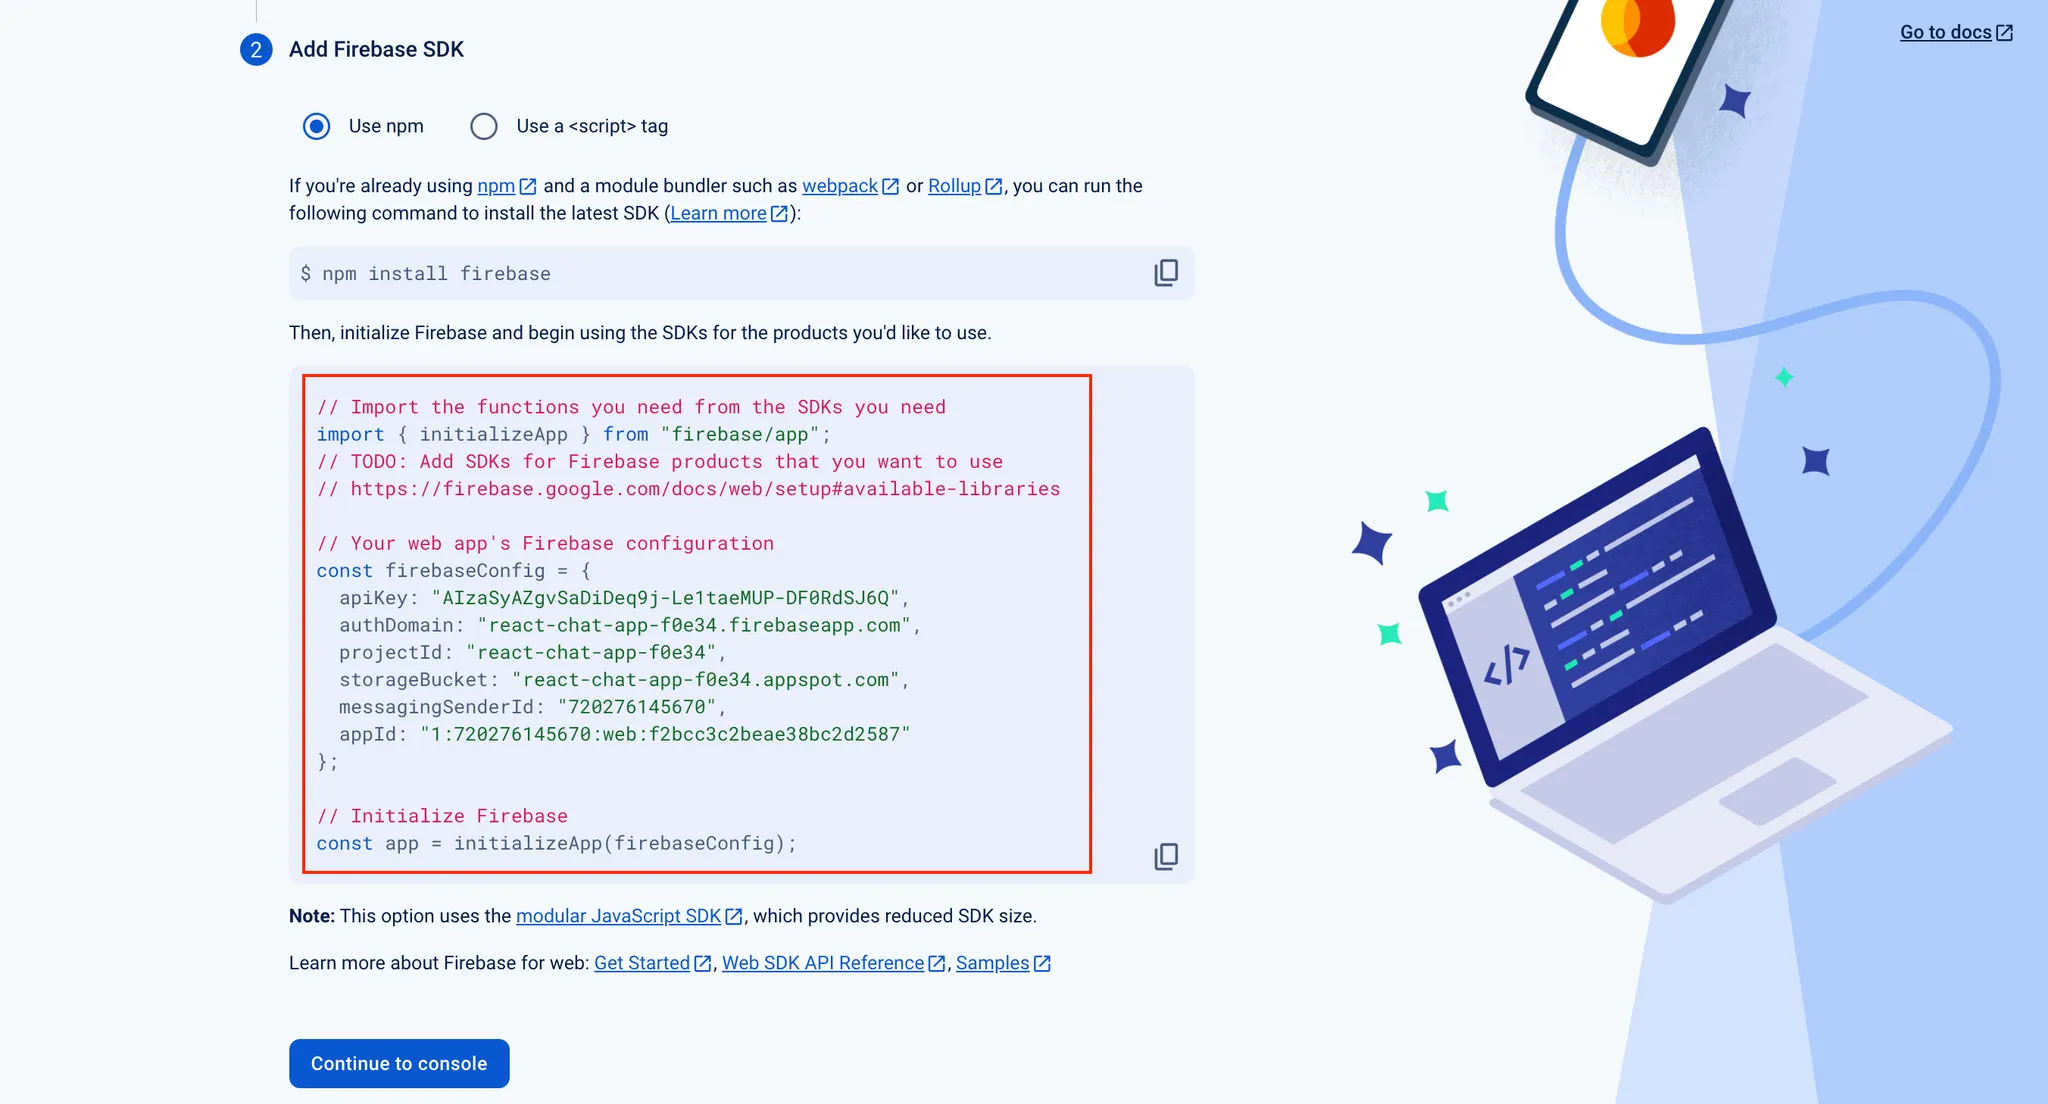This screenshot has height=1104, width=2048.
Task: Click the external-link icon beside Go to docs
Action: (2005, 32)
